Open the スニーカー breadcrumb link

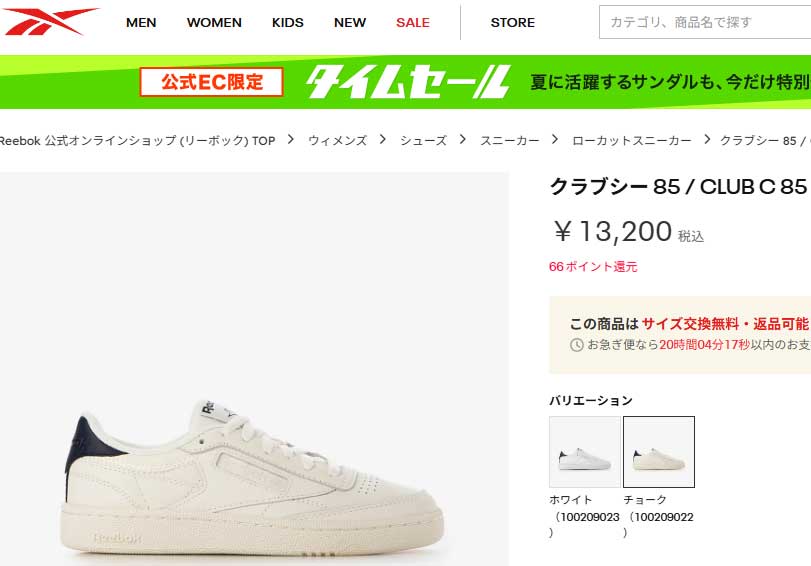[509, 141]
